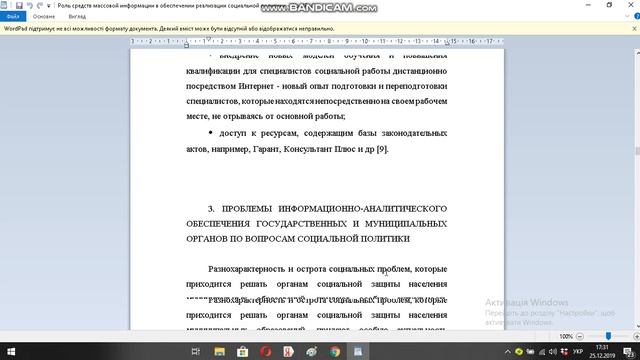Switch to the Вигляд ribbon tab
This screenshot has height=360, width=640.
click(x=77, y=16)
